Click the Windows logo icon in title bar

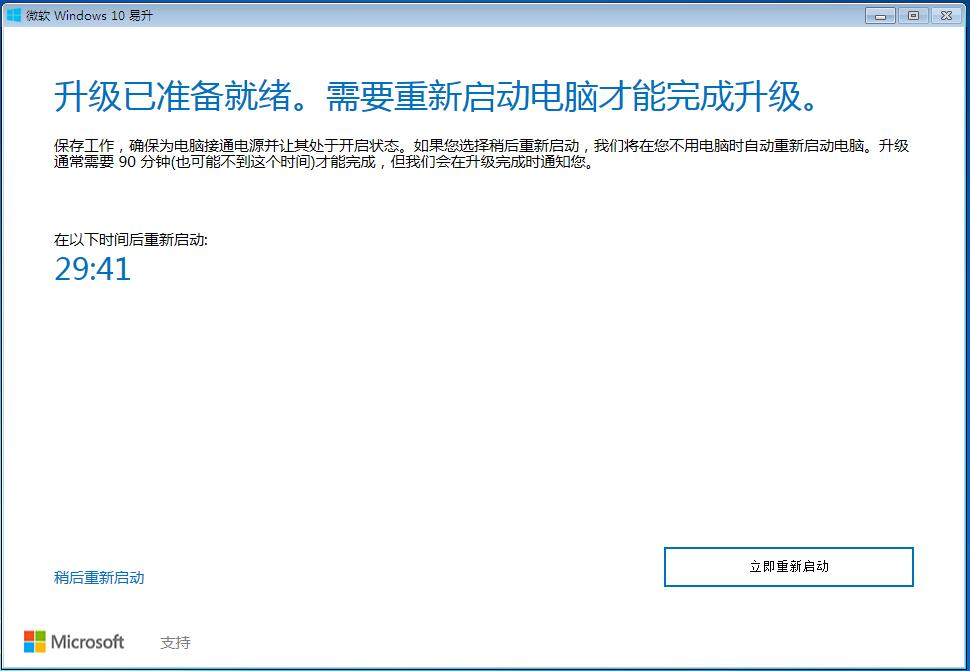tap(14, 14)
